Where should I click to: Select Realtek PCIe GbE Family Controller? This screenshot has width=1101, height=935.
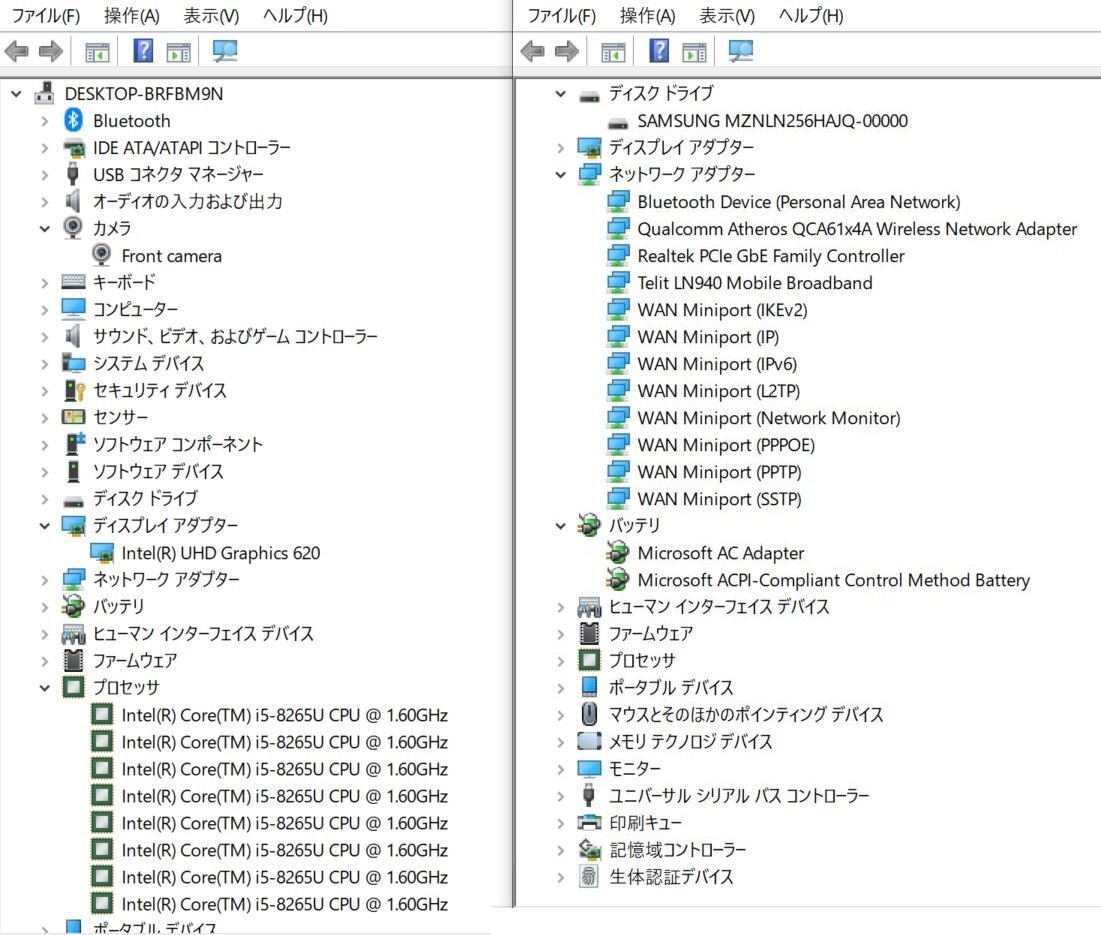tap(771, 256)
